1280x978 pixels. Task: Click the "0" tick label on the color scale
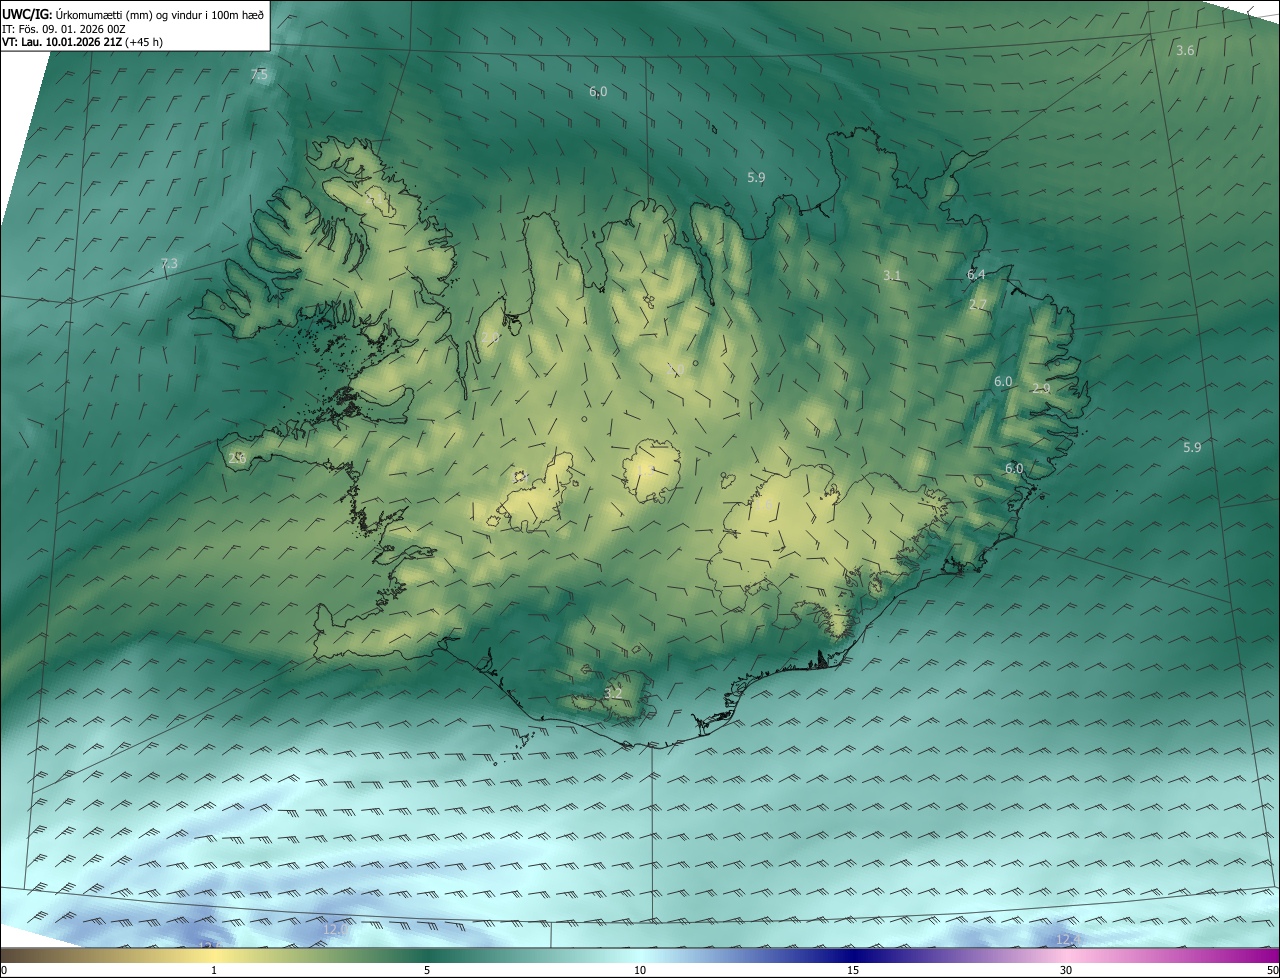point(4,970)
